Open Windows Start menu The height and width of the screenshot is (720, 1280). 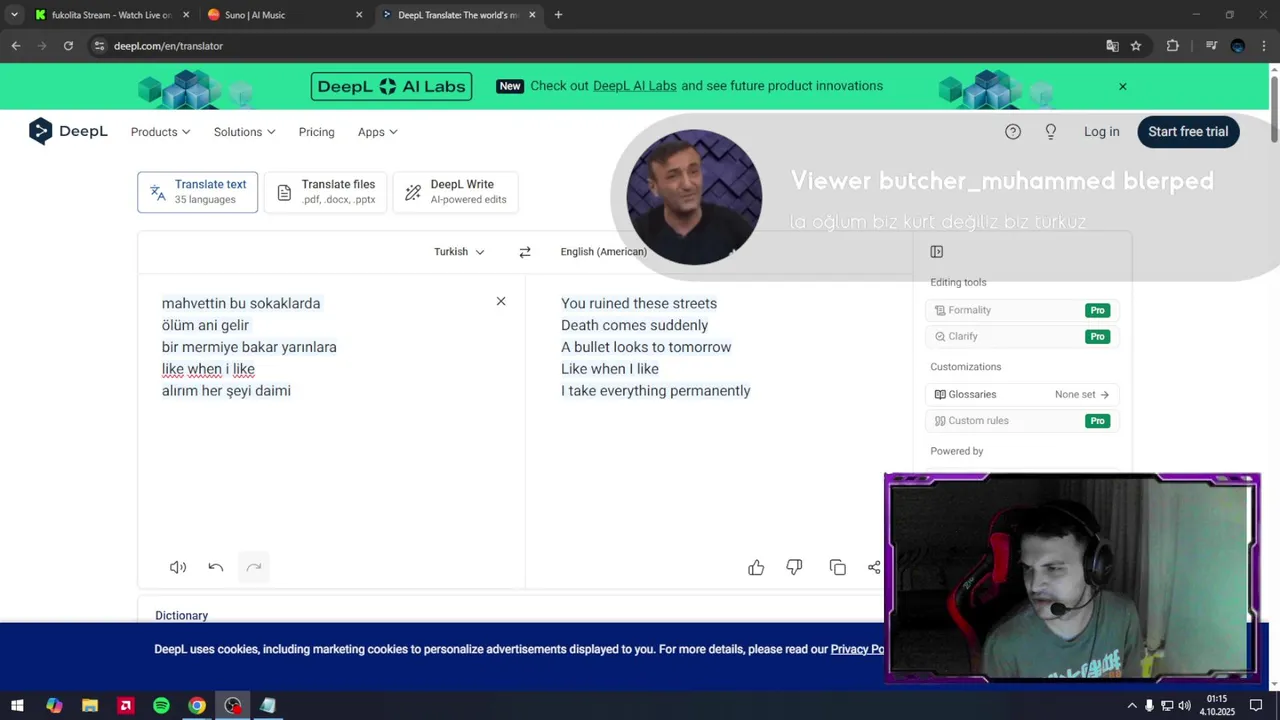17,706
